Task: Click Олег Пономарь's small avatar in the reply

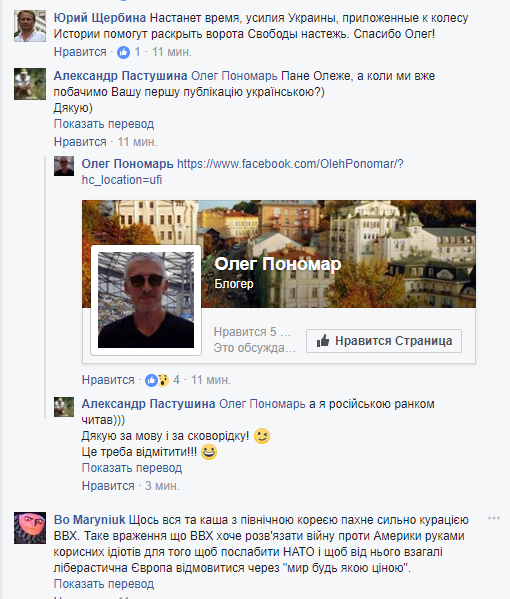Action: 64,166
